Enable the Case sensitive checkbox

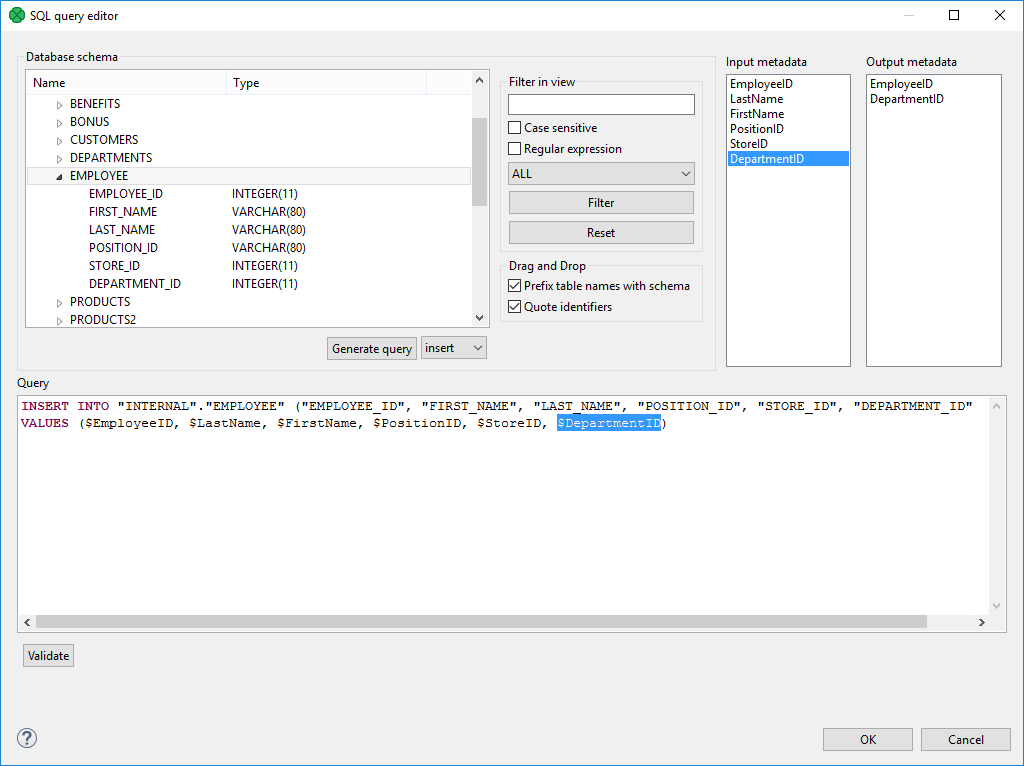point(514,127)
